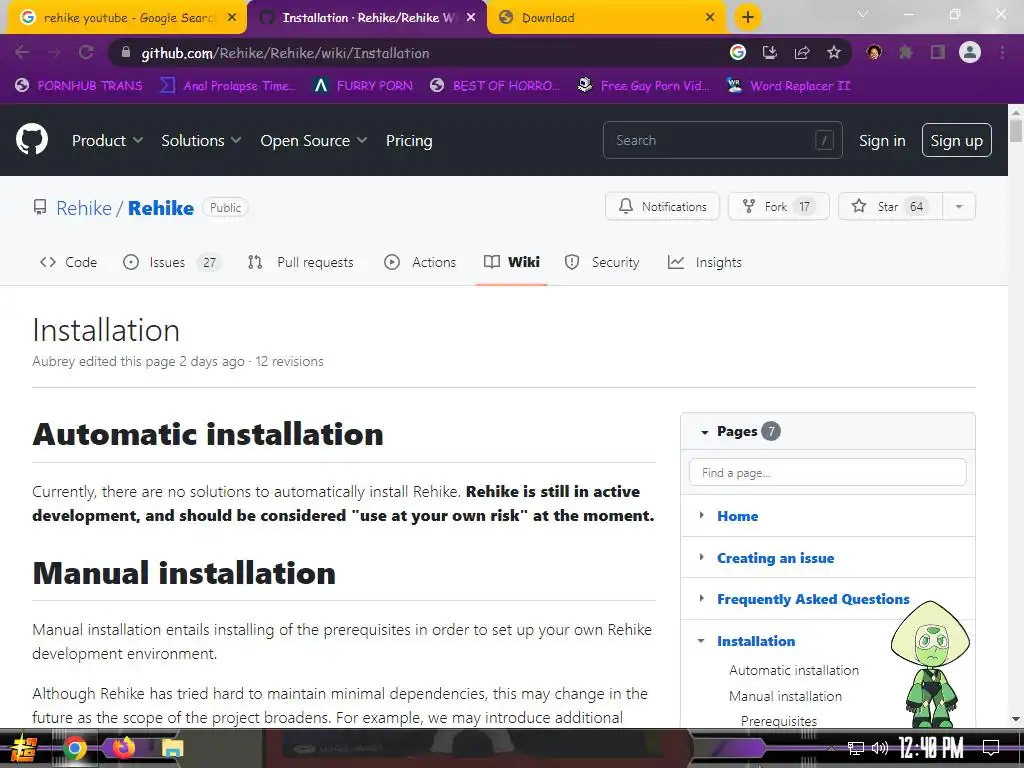Close the rehike youtube Google Search tab
The height and width of the screenshot is (768, 1024).
tap(232, 18)
